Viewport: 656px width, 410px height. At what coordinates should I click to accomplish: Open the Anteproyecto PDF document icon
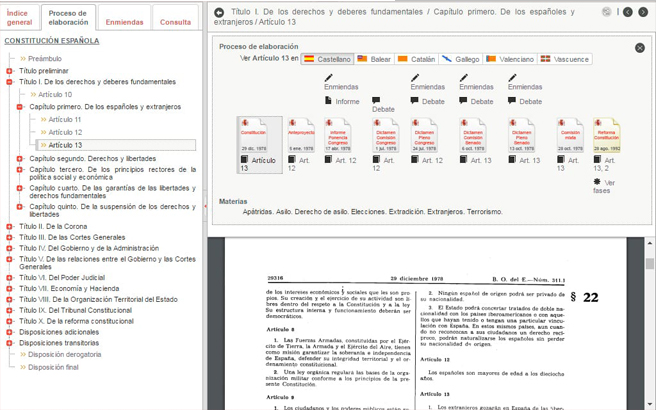(301, 134)
